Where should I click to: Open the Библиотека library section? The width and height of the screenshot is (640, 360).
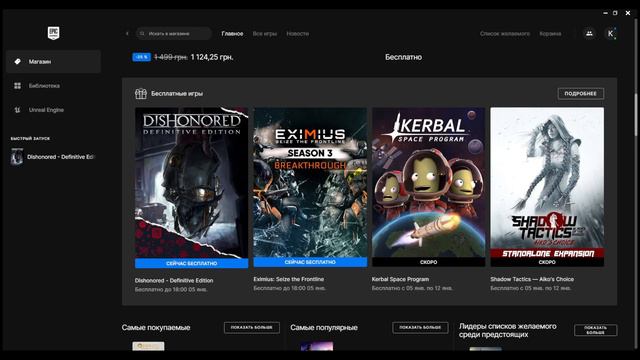click(x=53, y=86)
